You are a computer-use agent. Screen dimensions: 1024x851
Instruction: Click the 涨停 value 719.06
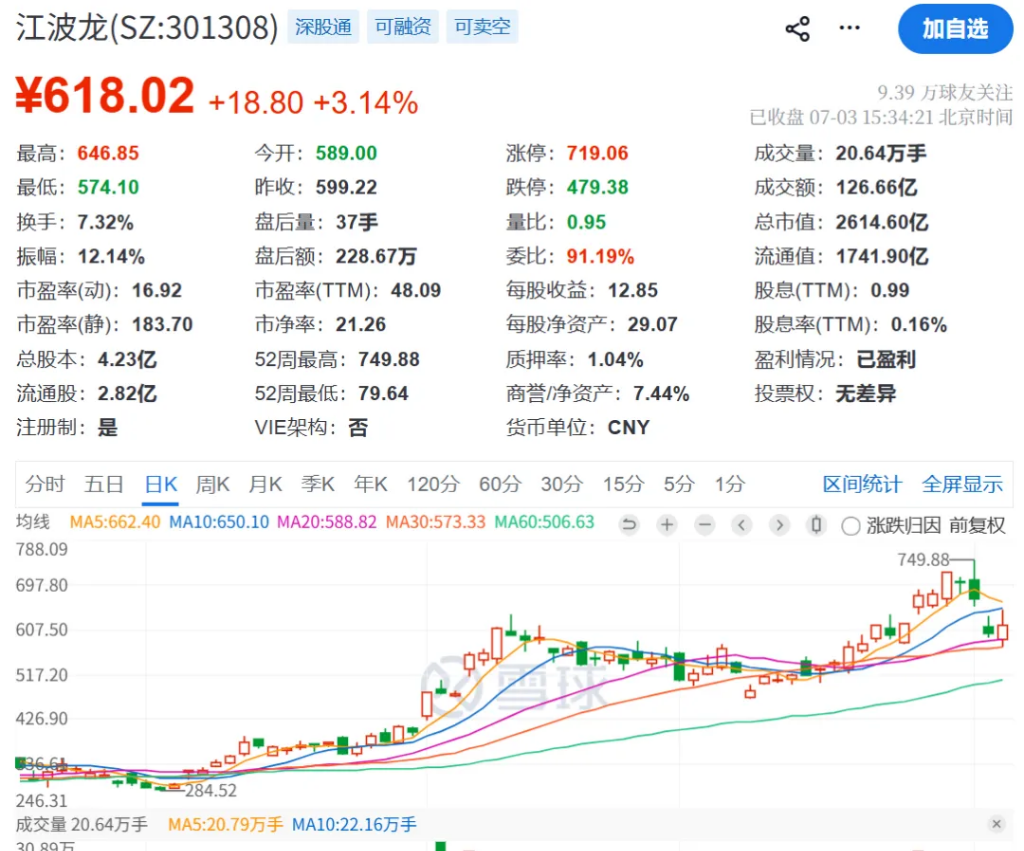tap(598, 153)
